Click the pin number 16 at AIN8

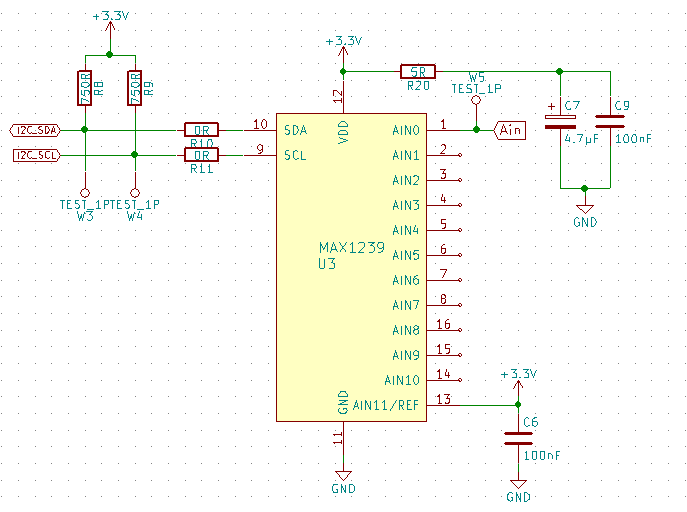(443, 324)
